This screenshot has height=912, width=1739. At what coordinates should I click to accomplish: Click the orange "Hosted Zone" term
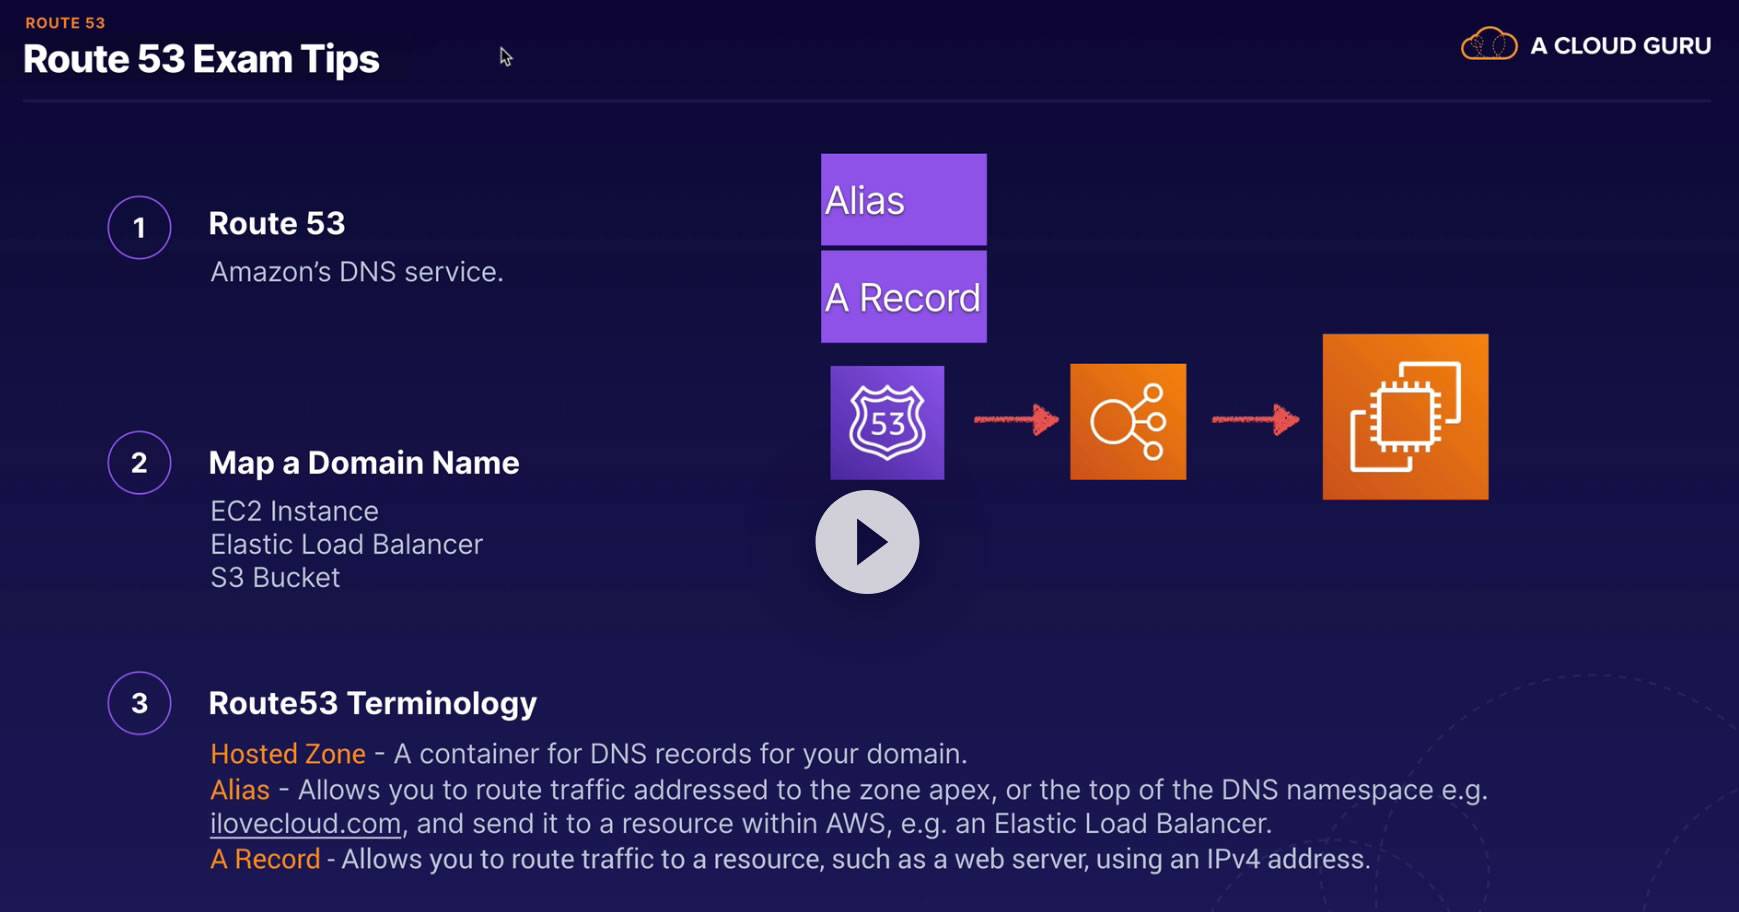pyautogui.click(x=288, y=754)
